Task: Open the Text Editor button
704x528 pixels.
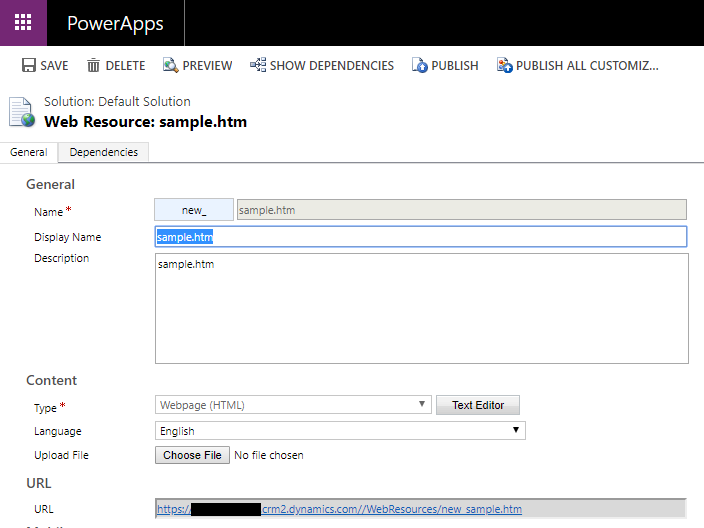Action: [x=477, y=405]
